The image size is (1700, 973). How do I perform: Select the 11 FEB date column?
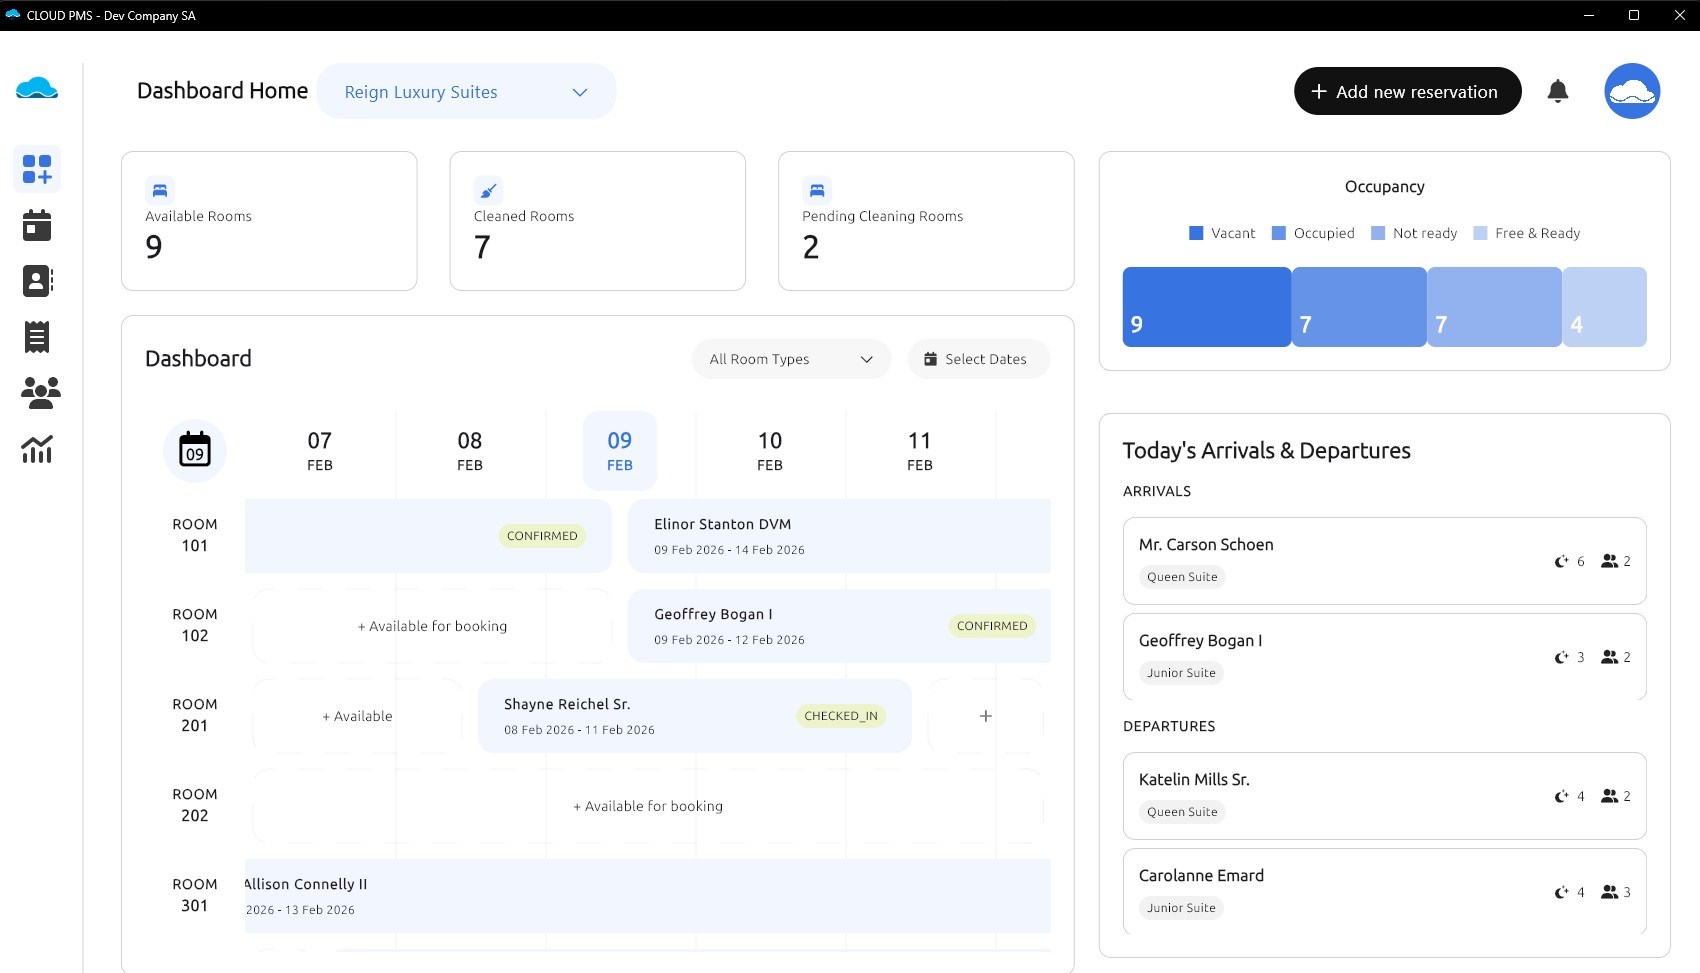(x=920, y=451)
